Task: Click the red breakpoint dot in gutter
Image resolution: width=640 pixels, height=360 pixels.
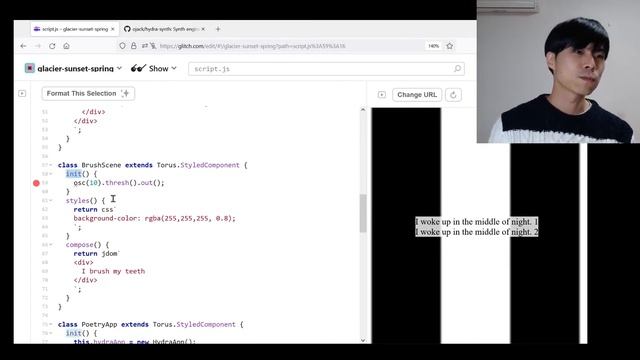Action: point(36,183)
